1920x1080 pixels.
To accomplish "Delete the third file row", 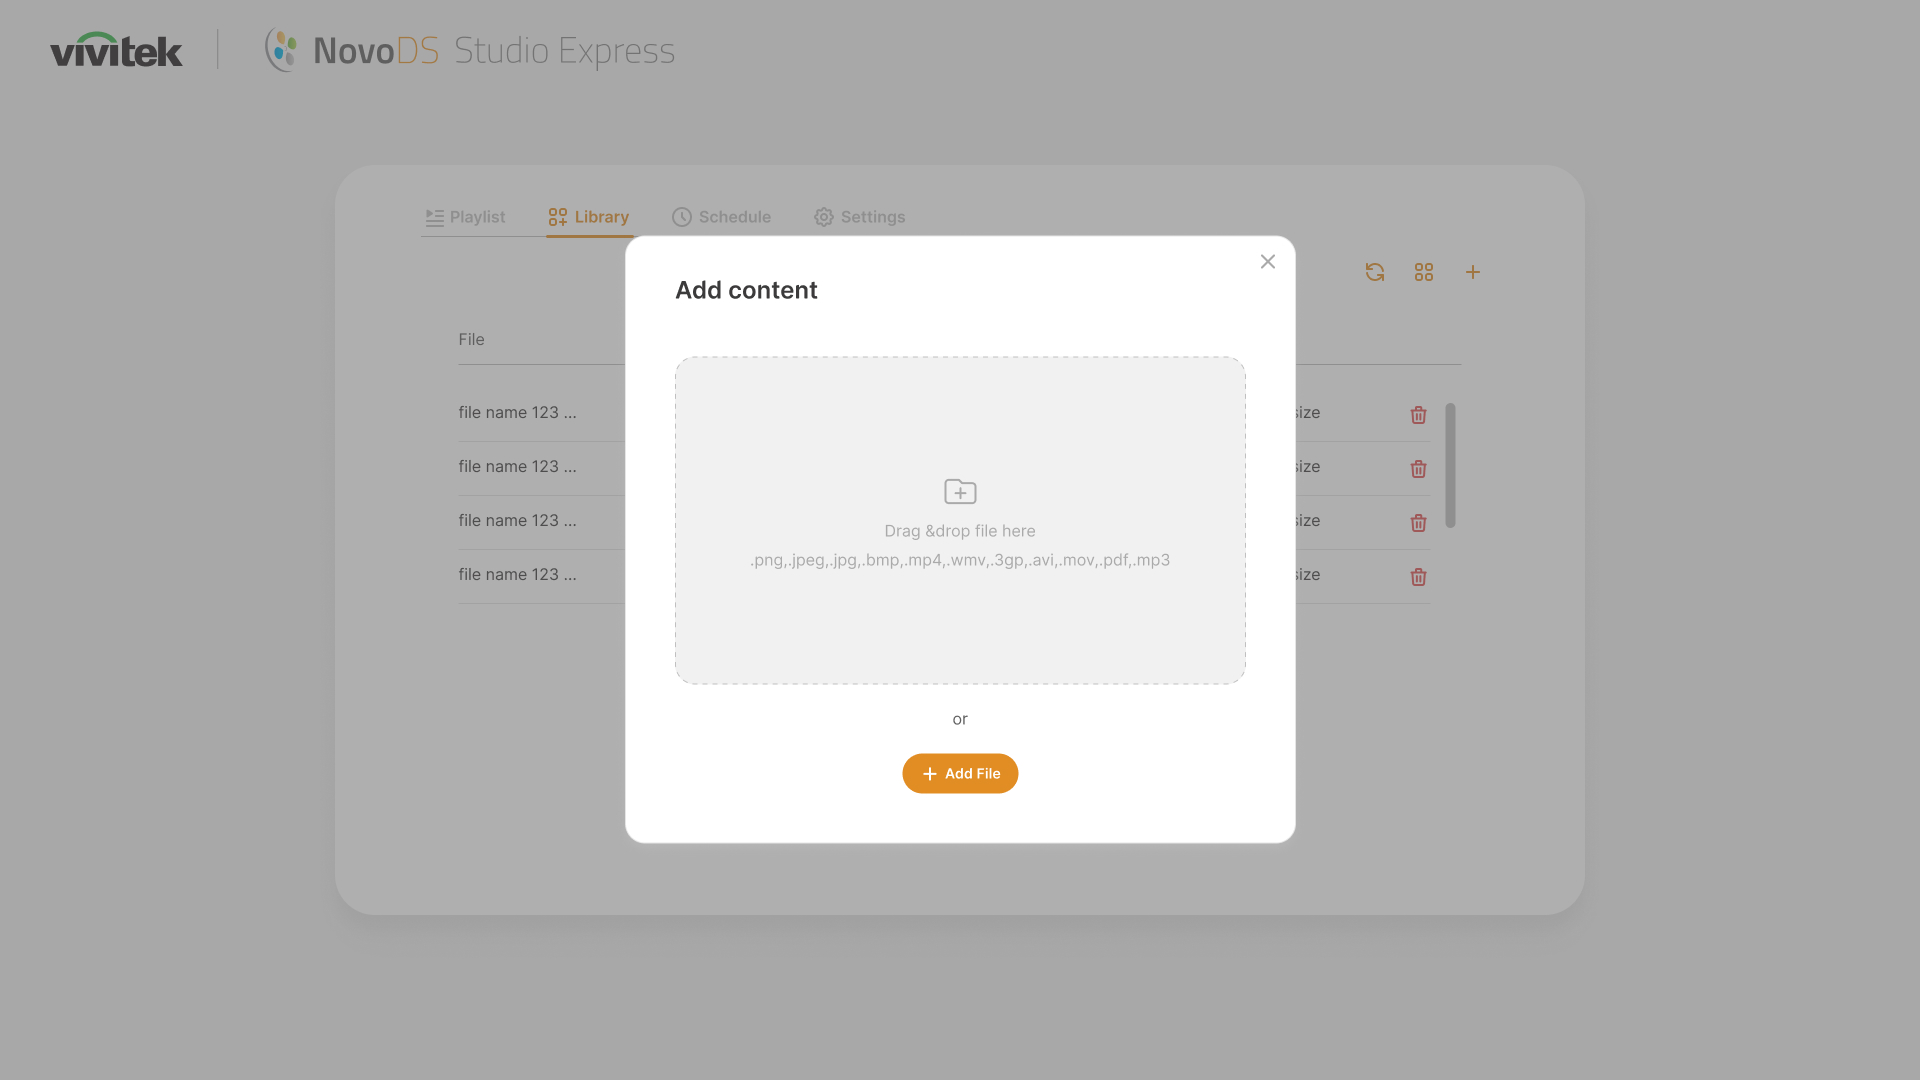I will 1418,523.
